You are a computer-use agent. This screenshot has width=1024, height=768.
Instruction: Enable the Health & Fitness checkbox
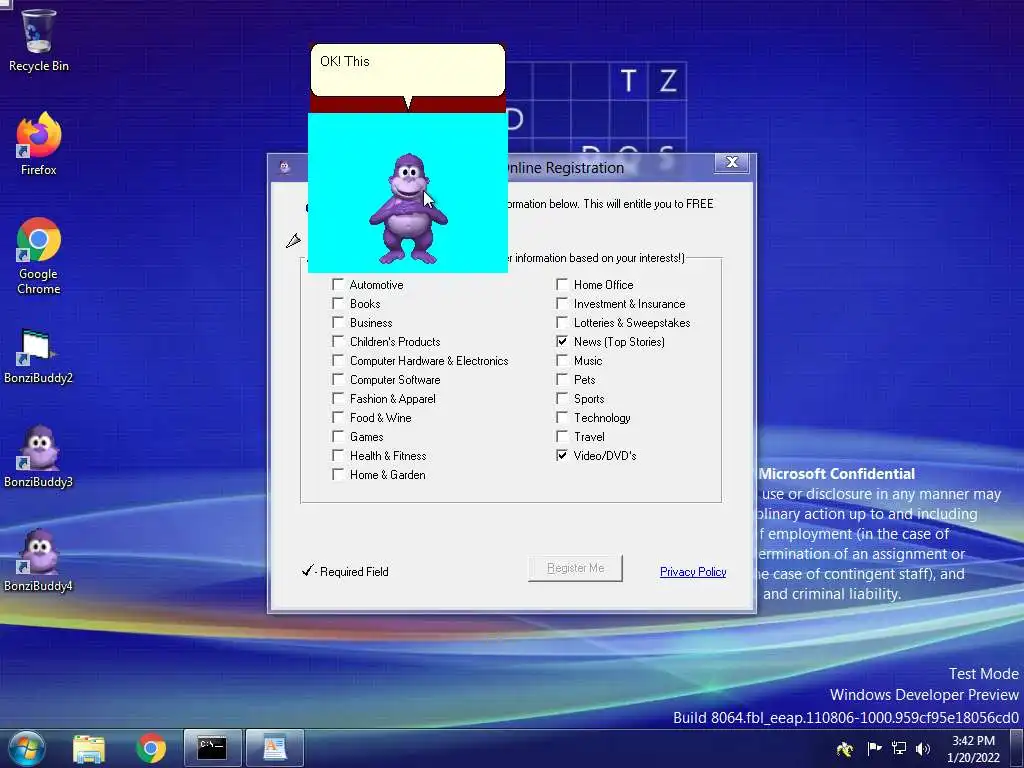338,455
